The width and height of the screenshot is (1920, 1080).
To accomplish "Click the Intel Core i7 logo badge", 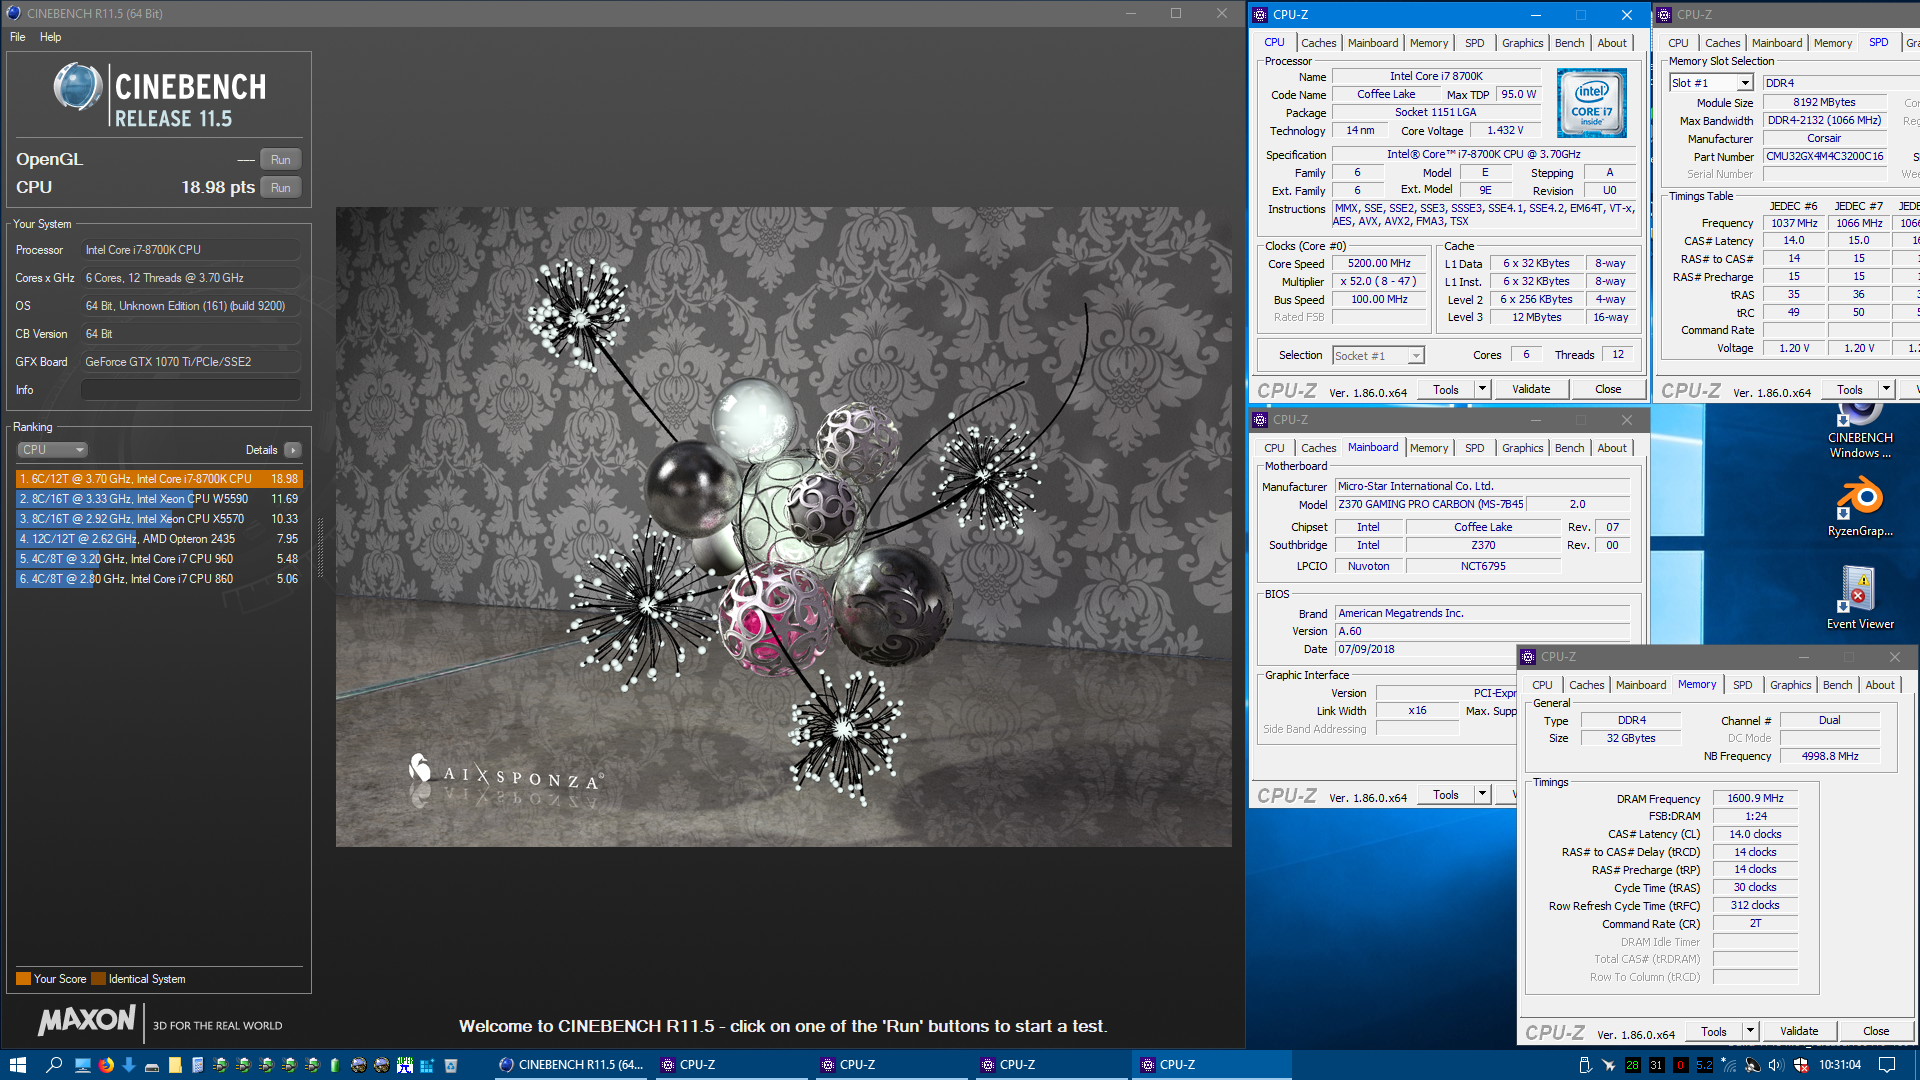I will (1591, 103).
